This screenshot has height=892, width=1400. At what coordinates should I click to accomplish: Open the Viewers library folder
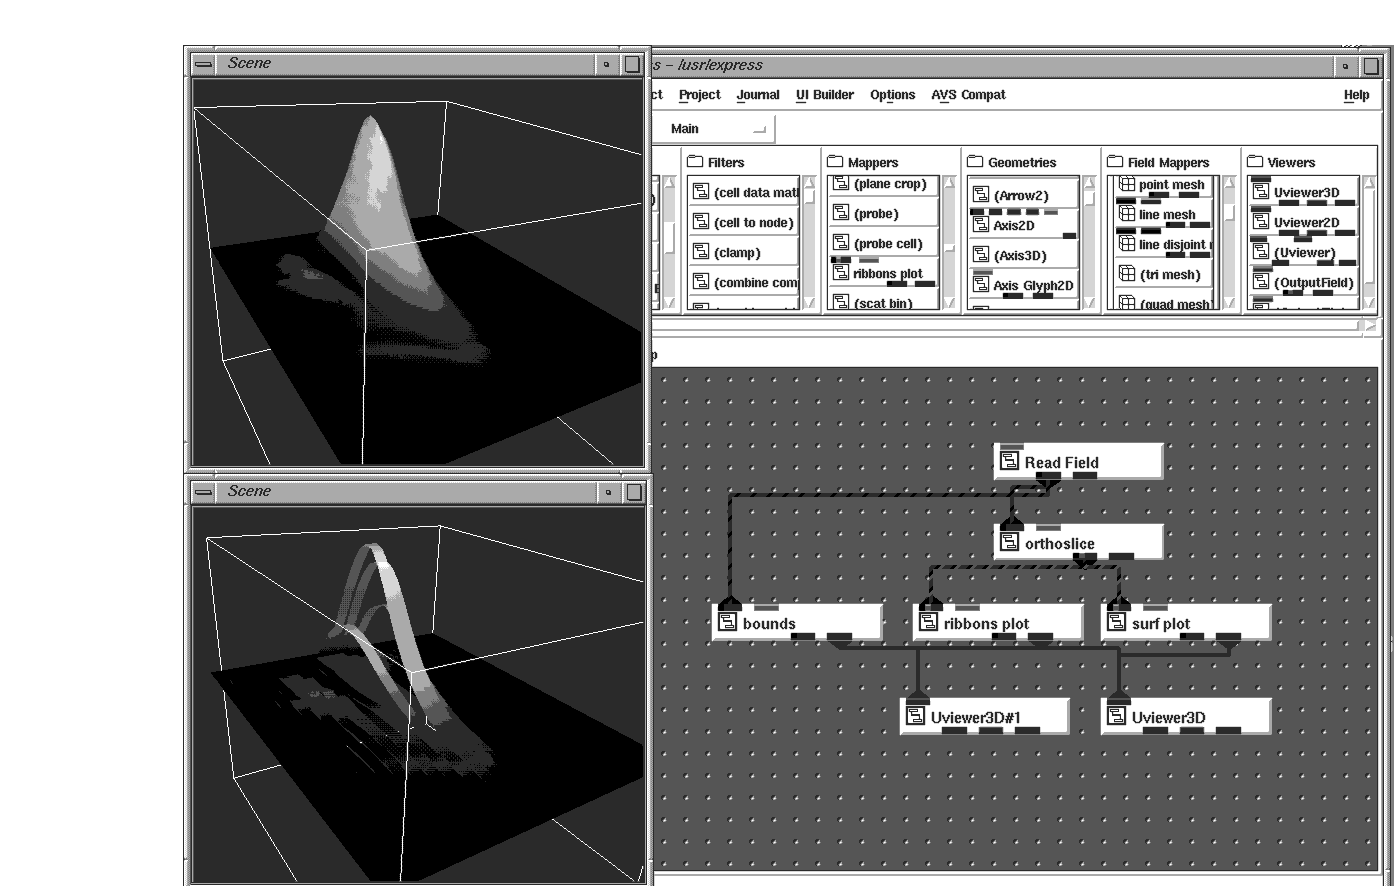(1255, 162)
